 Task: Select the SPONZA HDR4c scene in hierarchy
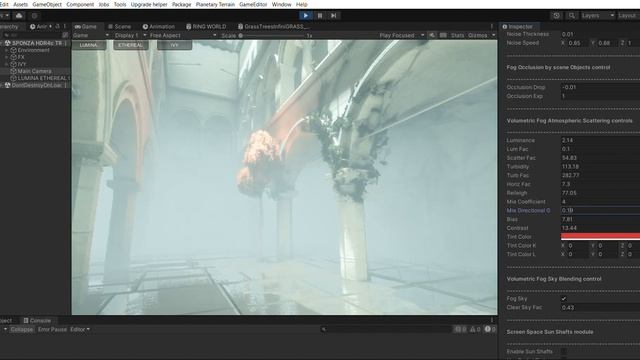[35, 43]
